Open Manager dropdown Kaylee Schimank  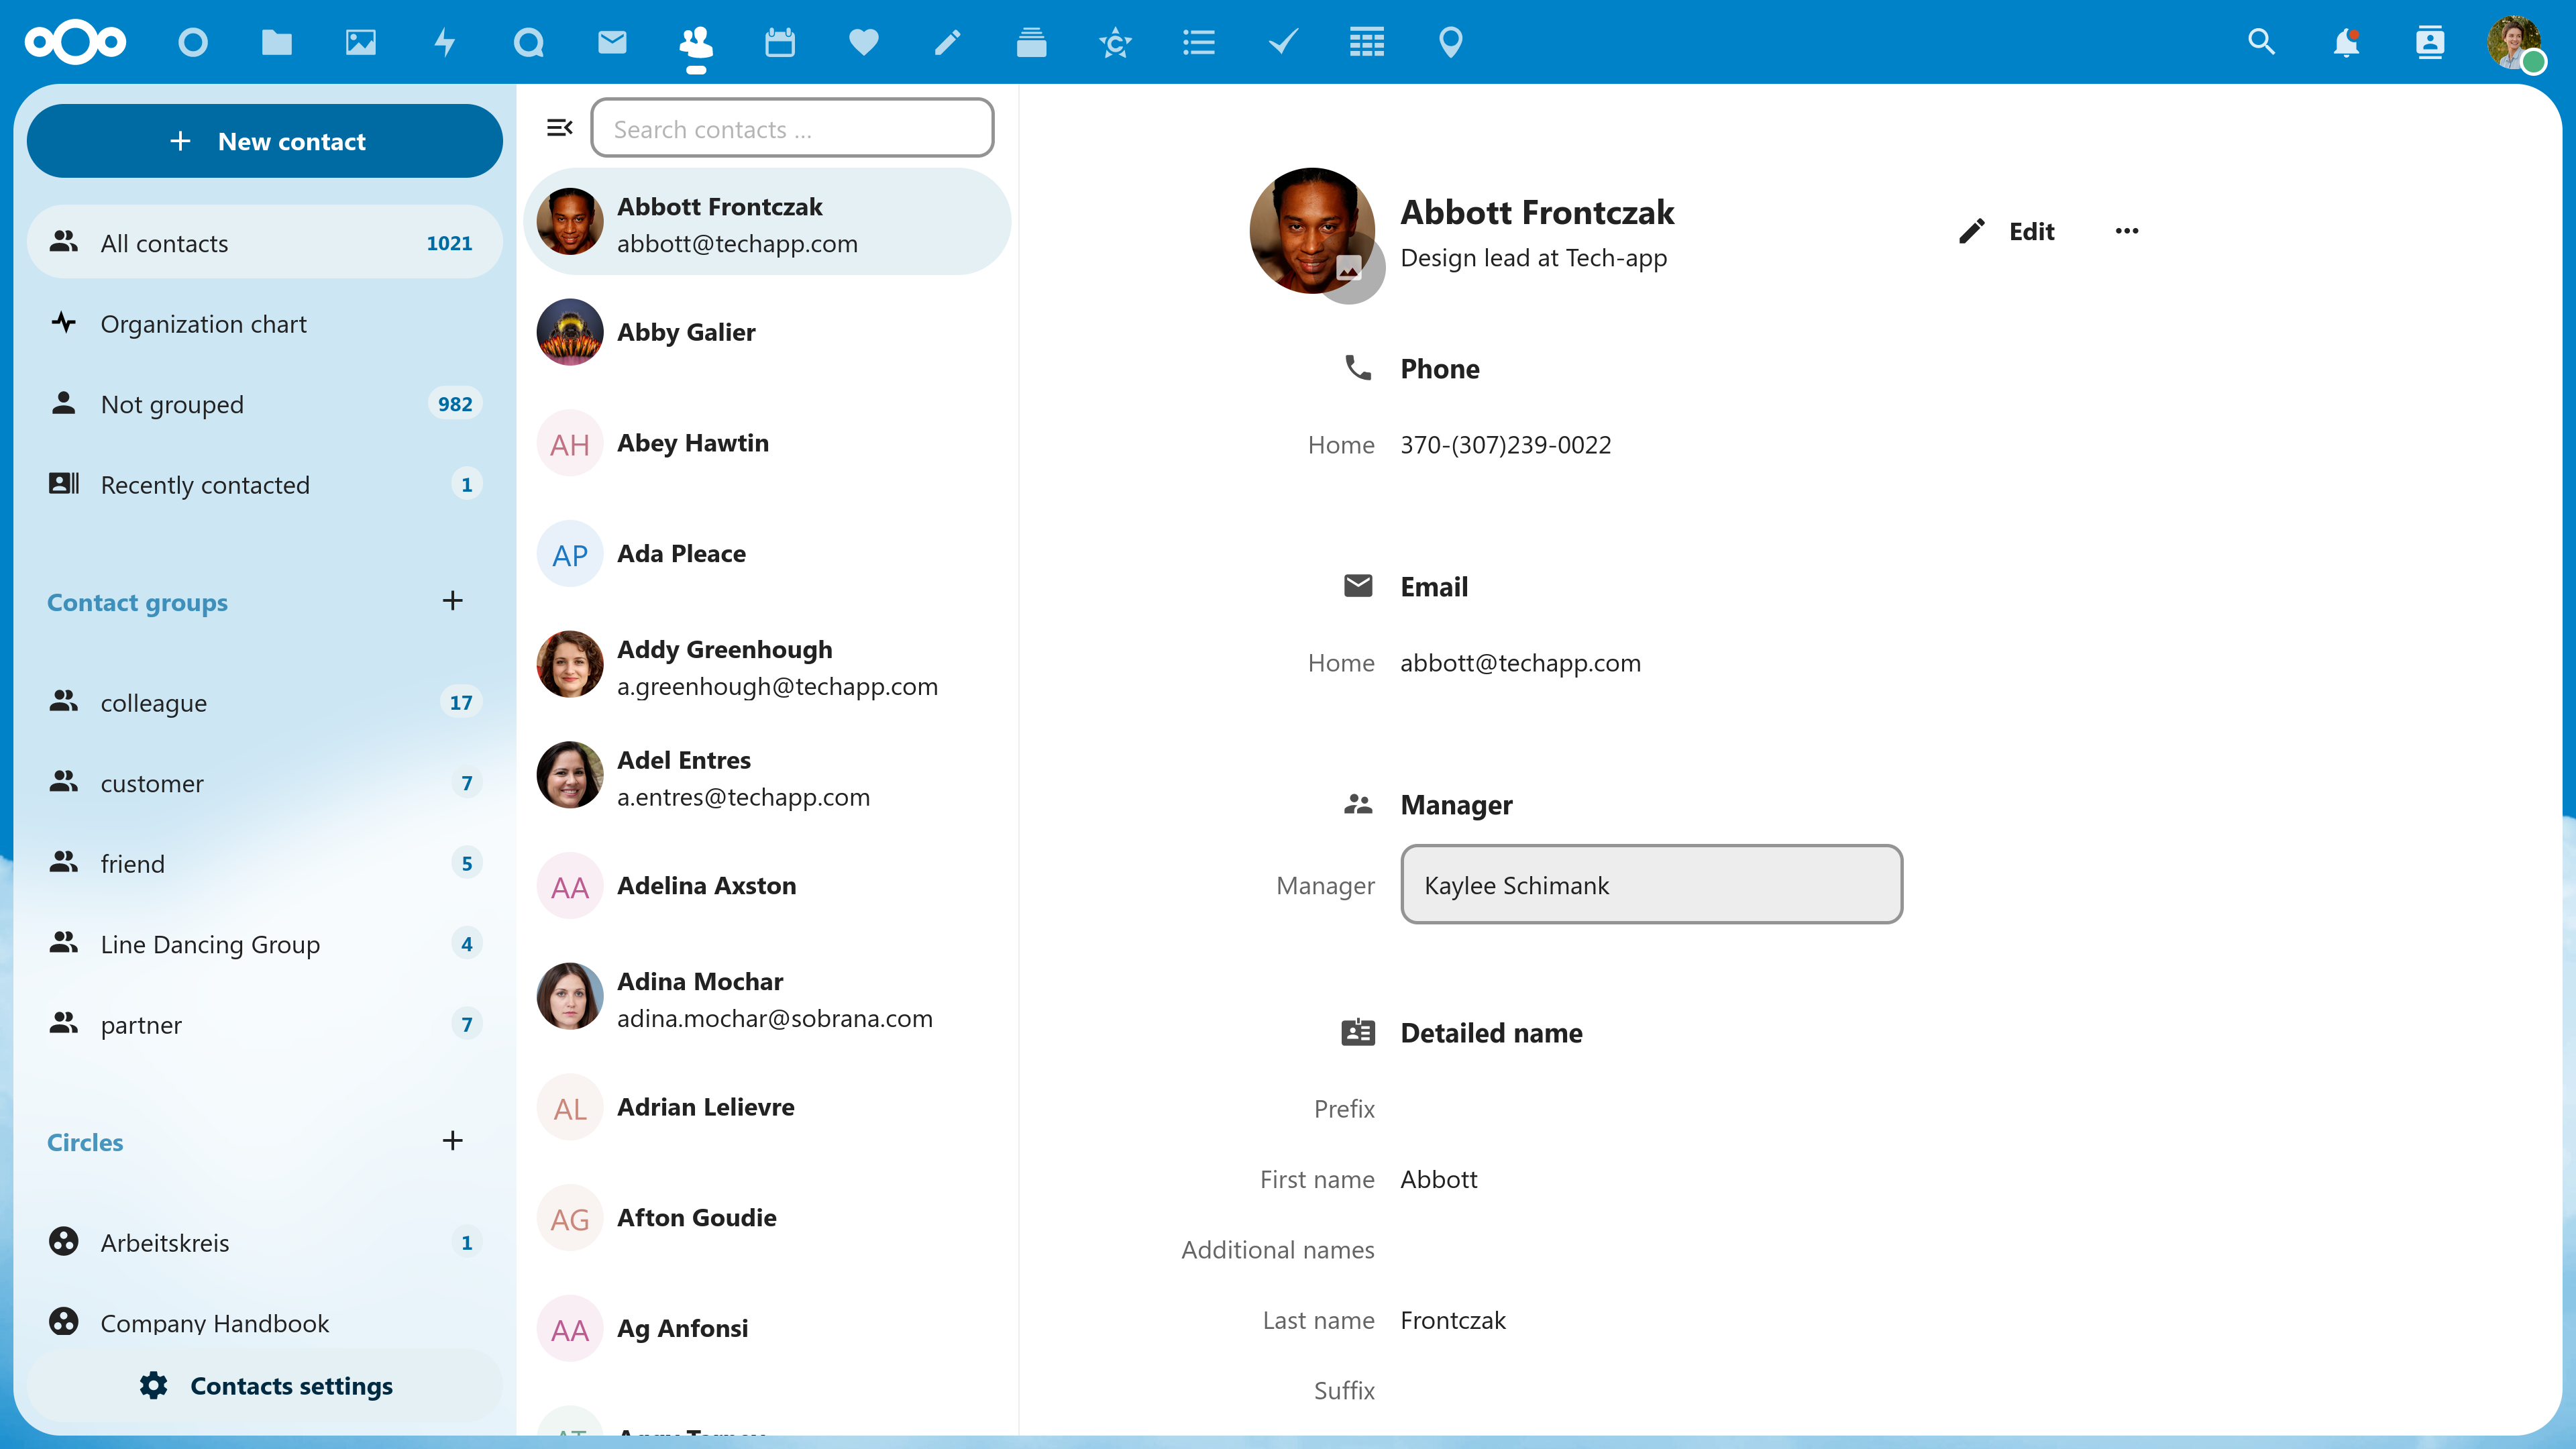tap(1651, 885)
